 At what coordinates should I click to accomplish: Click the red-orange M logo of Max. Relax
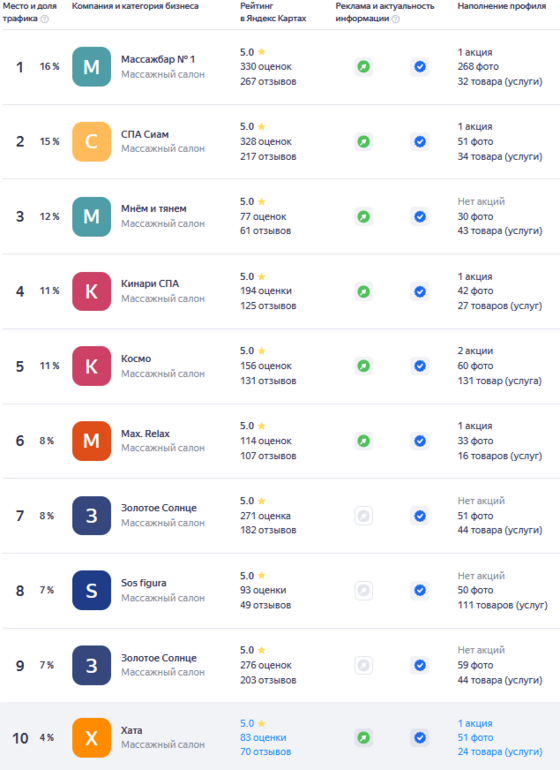click(x=91, y=441)
